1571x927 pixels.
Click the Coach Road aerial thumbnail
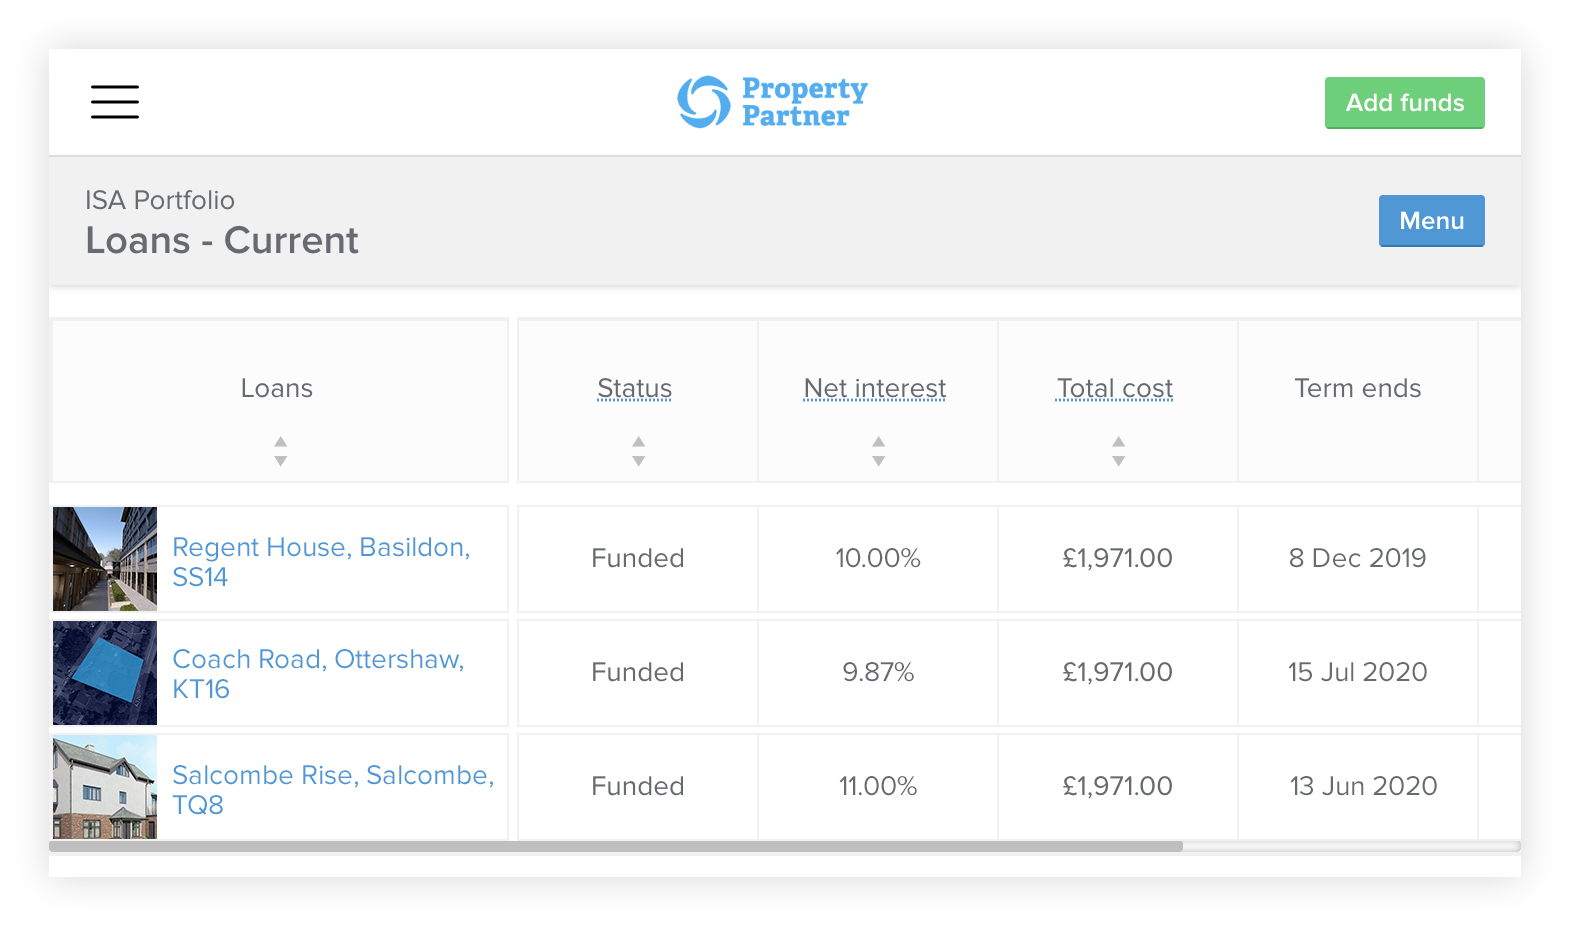click(x=105, y=673)
